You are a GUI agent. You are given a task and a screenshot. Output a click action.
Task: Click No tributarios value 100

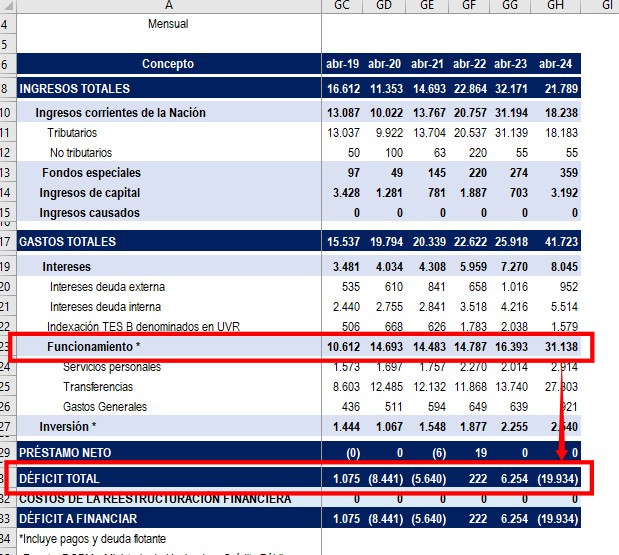(394, 153)
